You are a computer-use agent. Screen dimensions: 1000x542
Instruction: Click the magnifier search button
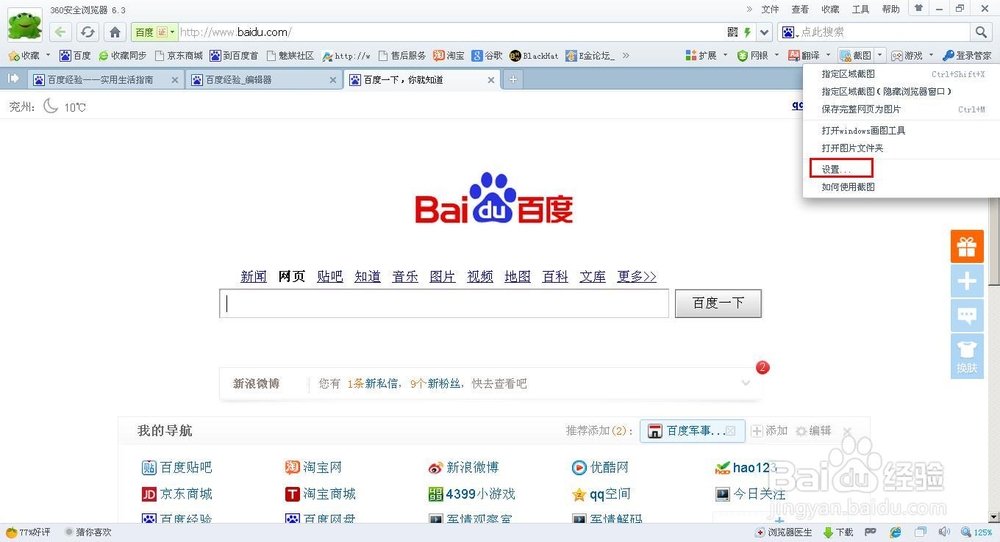click(981, 32)
